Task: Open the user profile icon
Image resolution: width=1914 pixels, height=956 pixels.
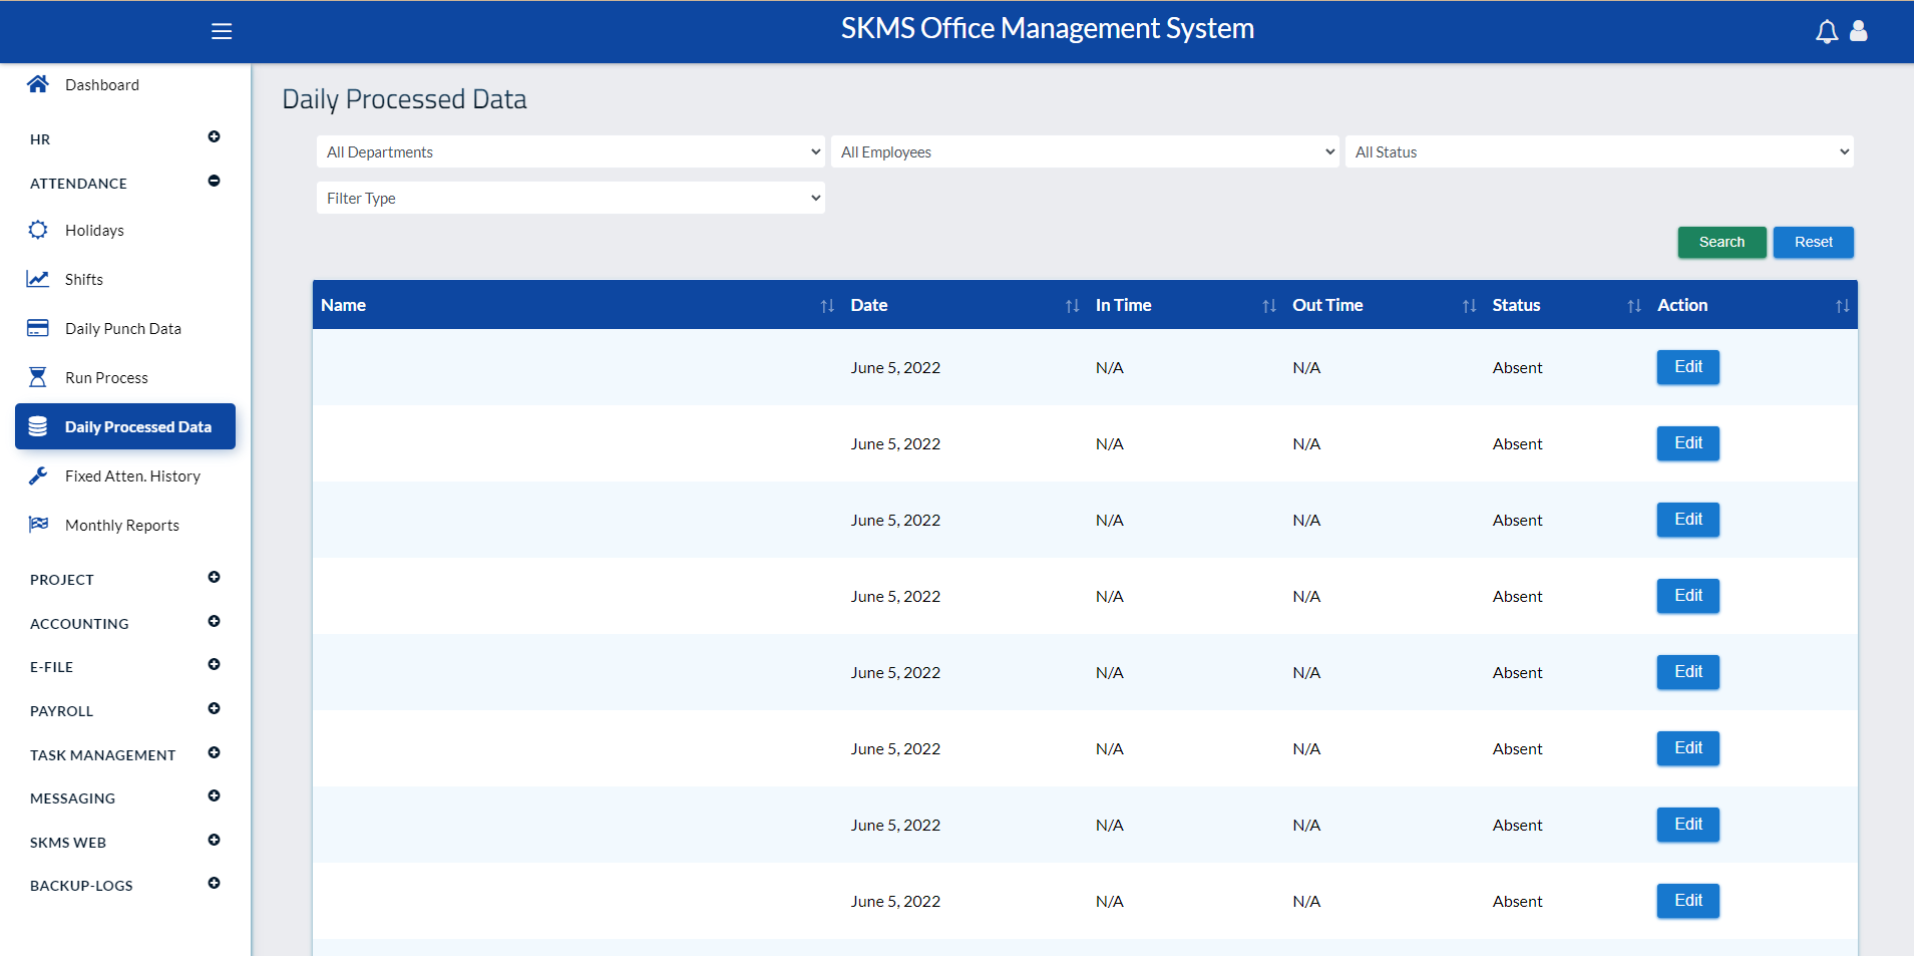Action: point(1858,31)
